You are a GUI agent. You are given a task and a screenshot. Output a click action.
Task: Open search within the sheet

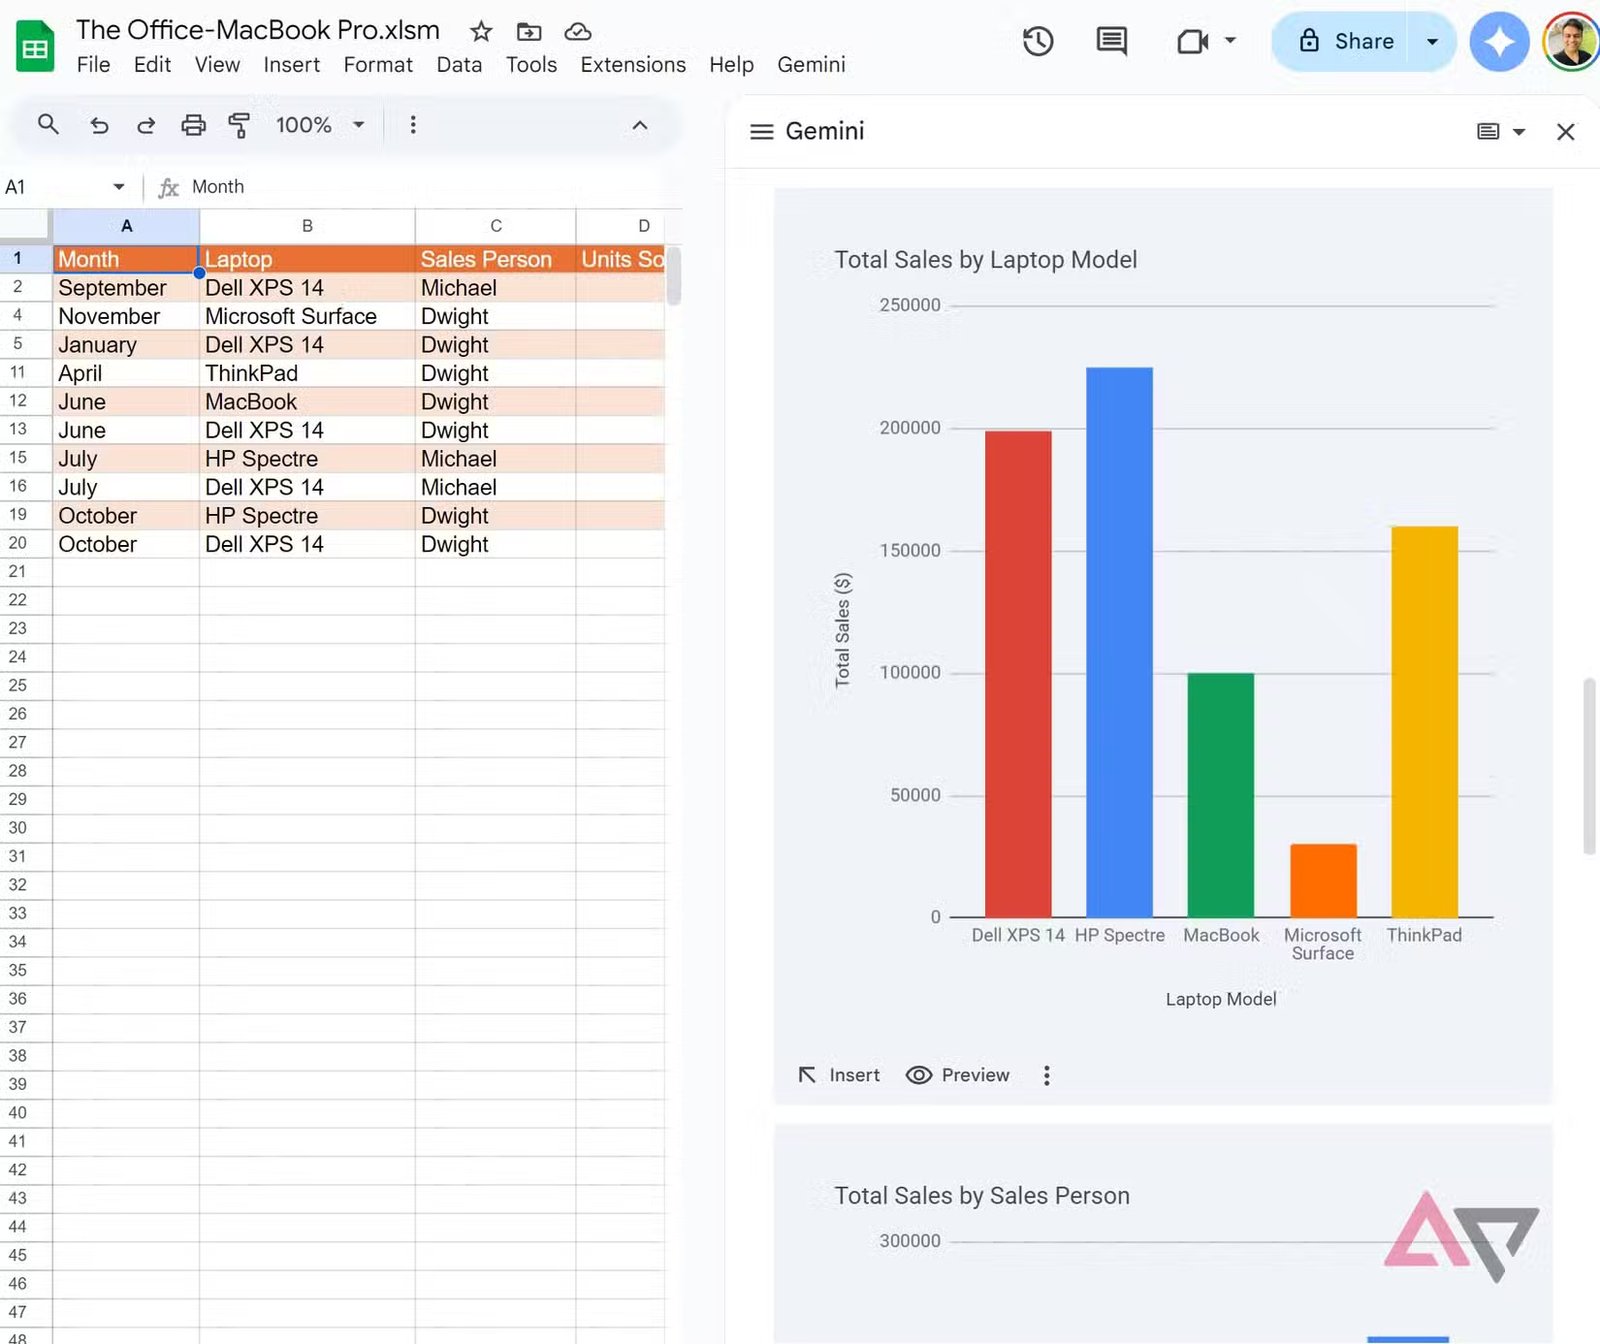(x=48, y=124)
